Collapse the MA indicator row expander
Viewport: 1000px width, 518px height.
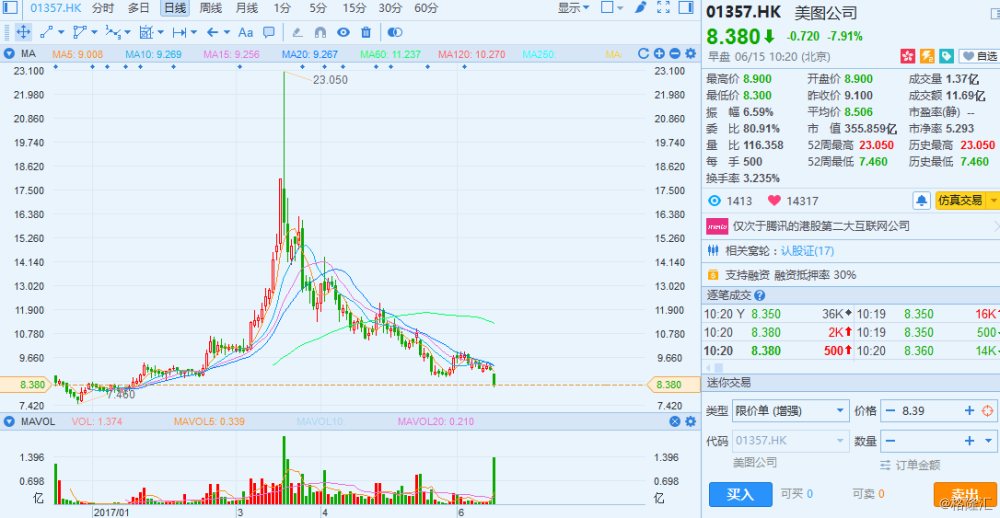click(x=9, y=54)
